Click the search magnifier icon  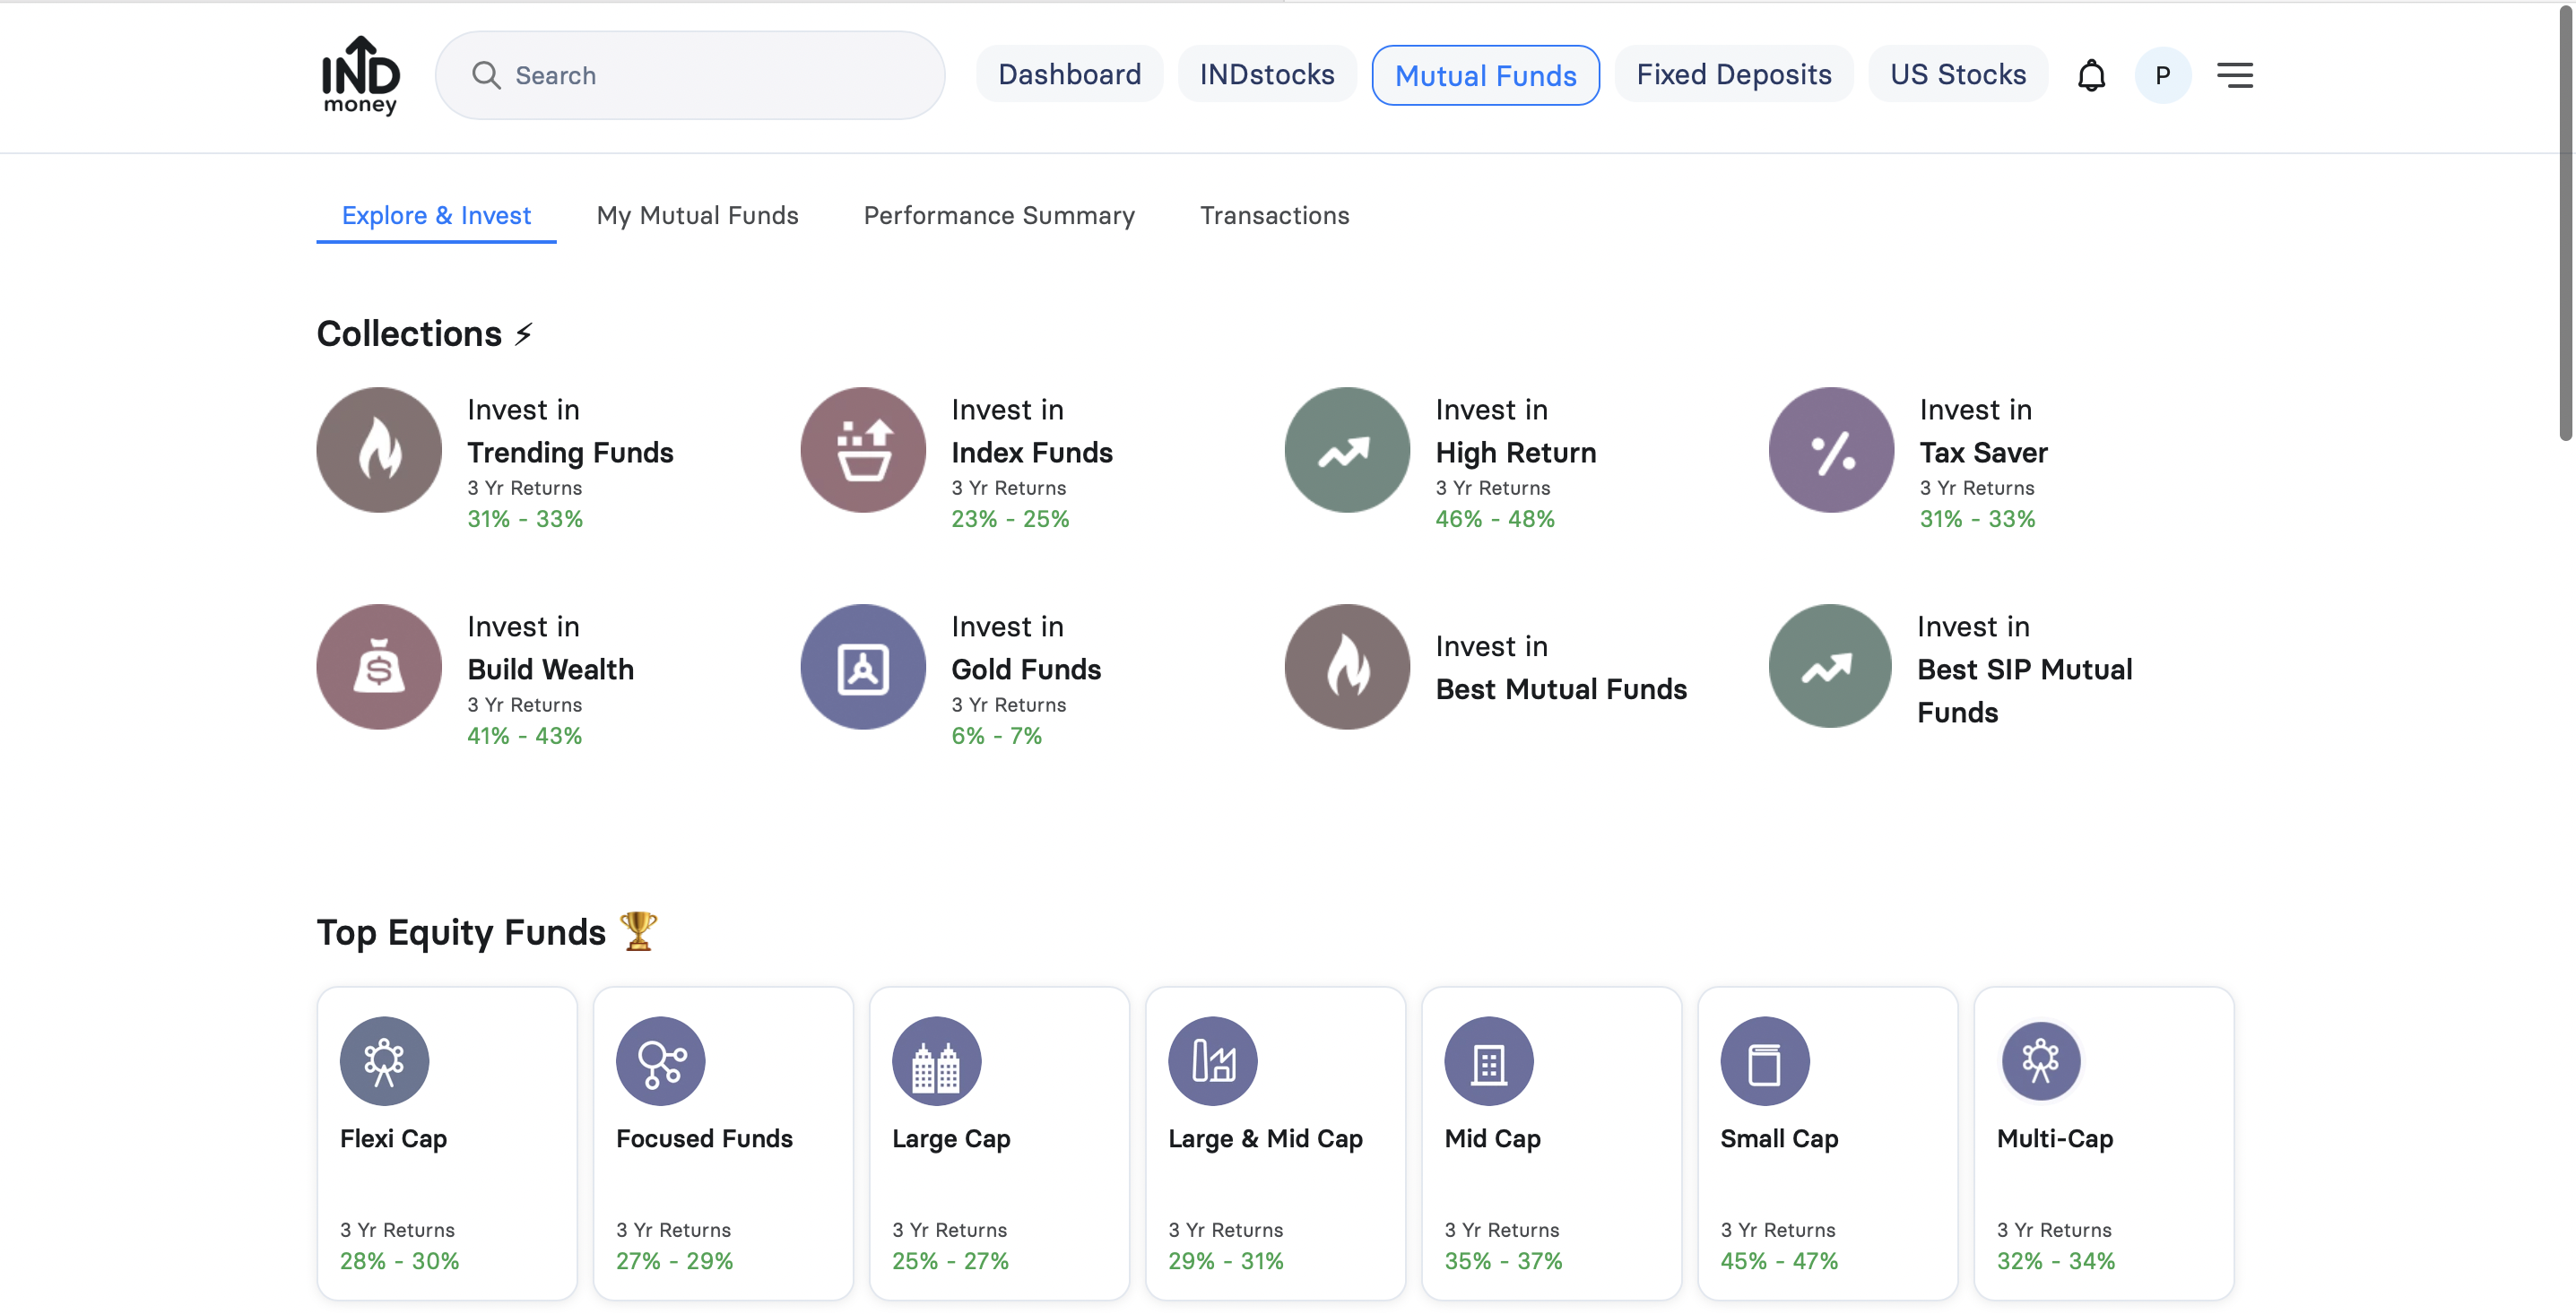486,75
